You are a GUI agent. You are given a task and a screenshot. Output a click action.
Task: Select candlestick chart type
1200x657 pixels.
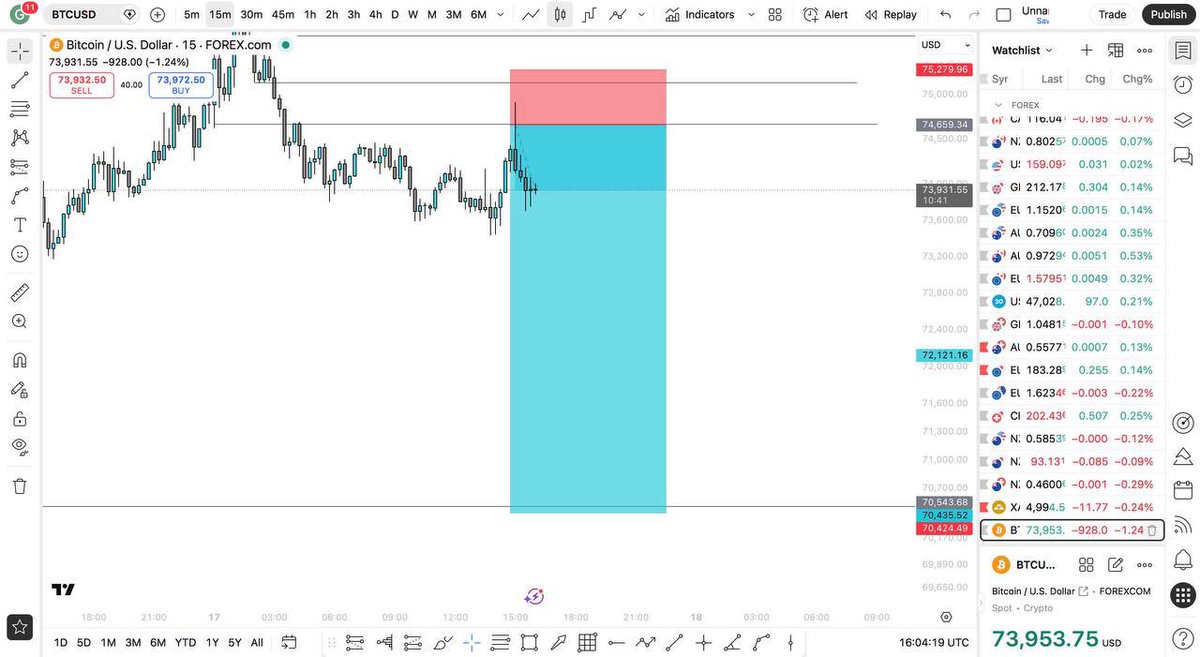click(x=560, y=15)
